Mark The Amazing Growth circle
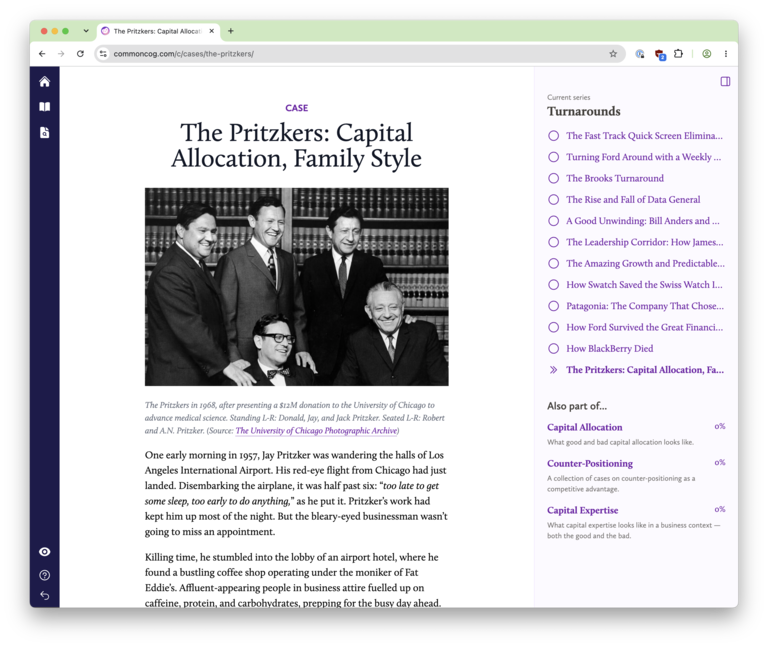This screenshot has height=647, width=768. click(x=553, y=264)
